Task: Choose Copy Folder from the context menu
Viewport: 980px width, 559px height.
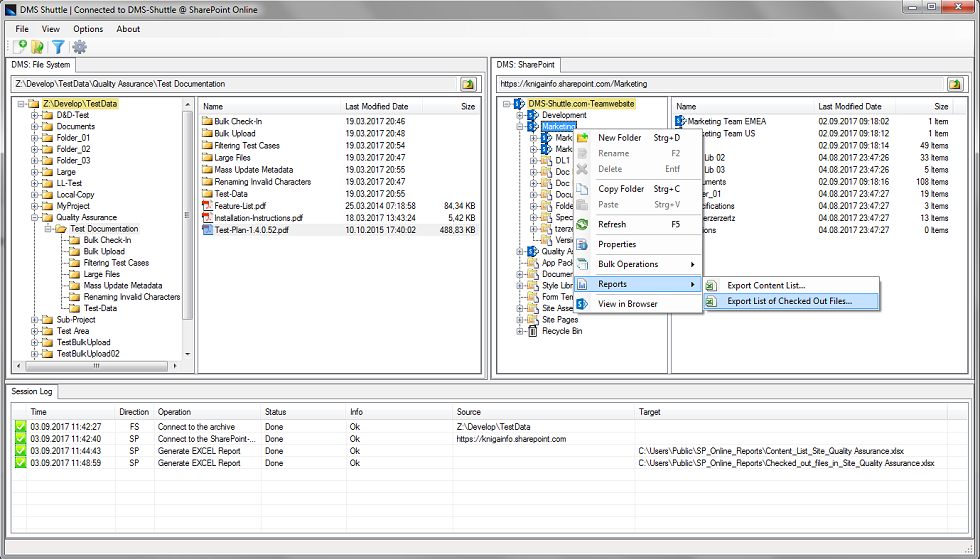Action: click(x=636, y=189)
